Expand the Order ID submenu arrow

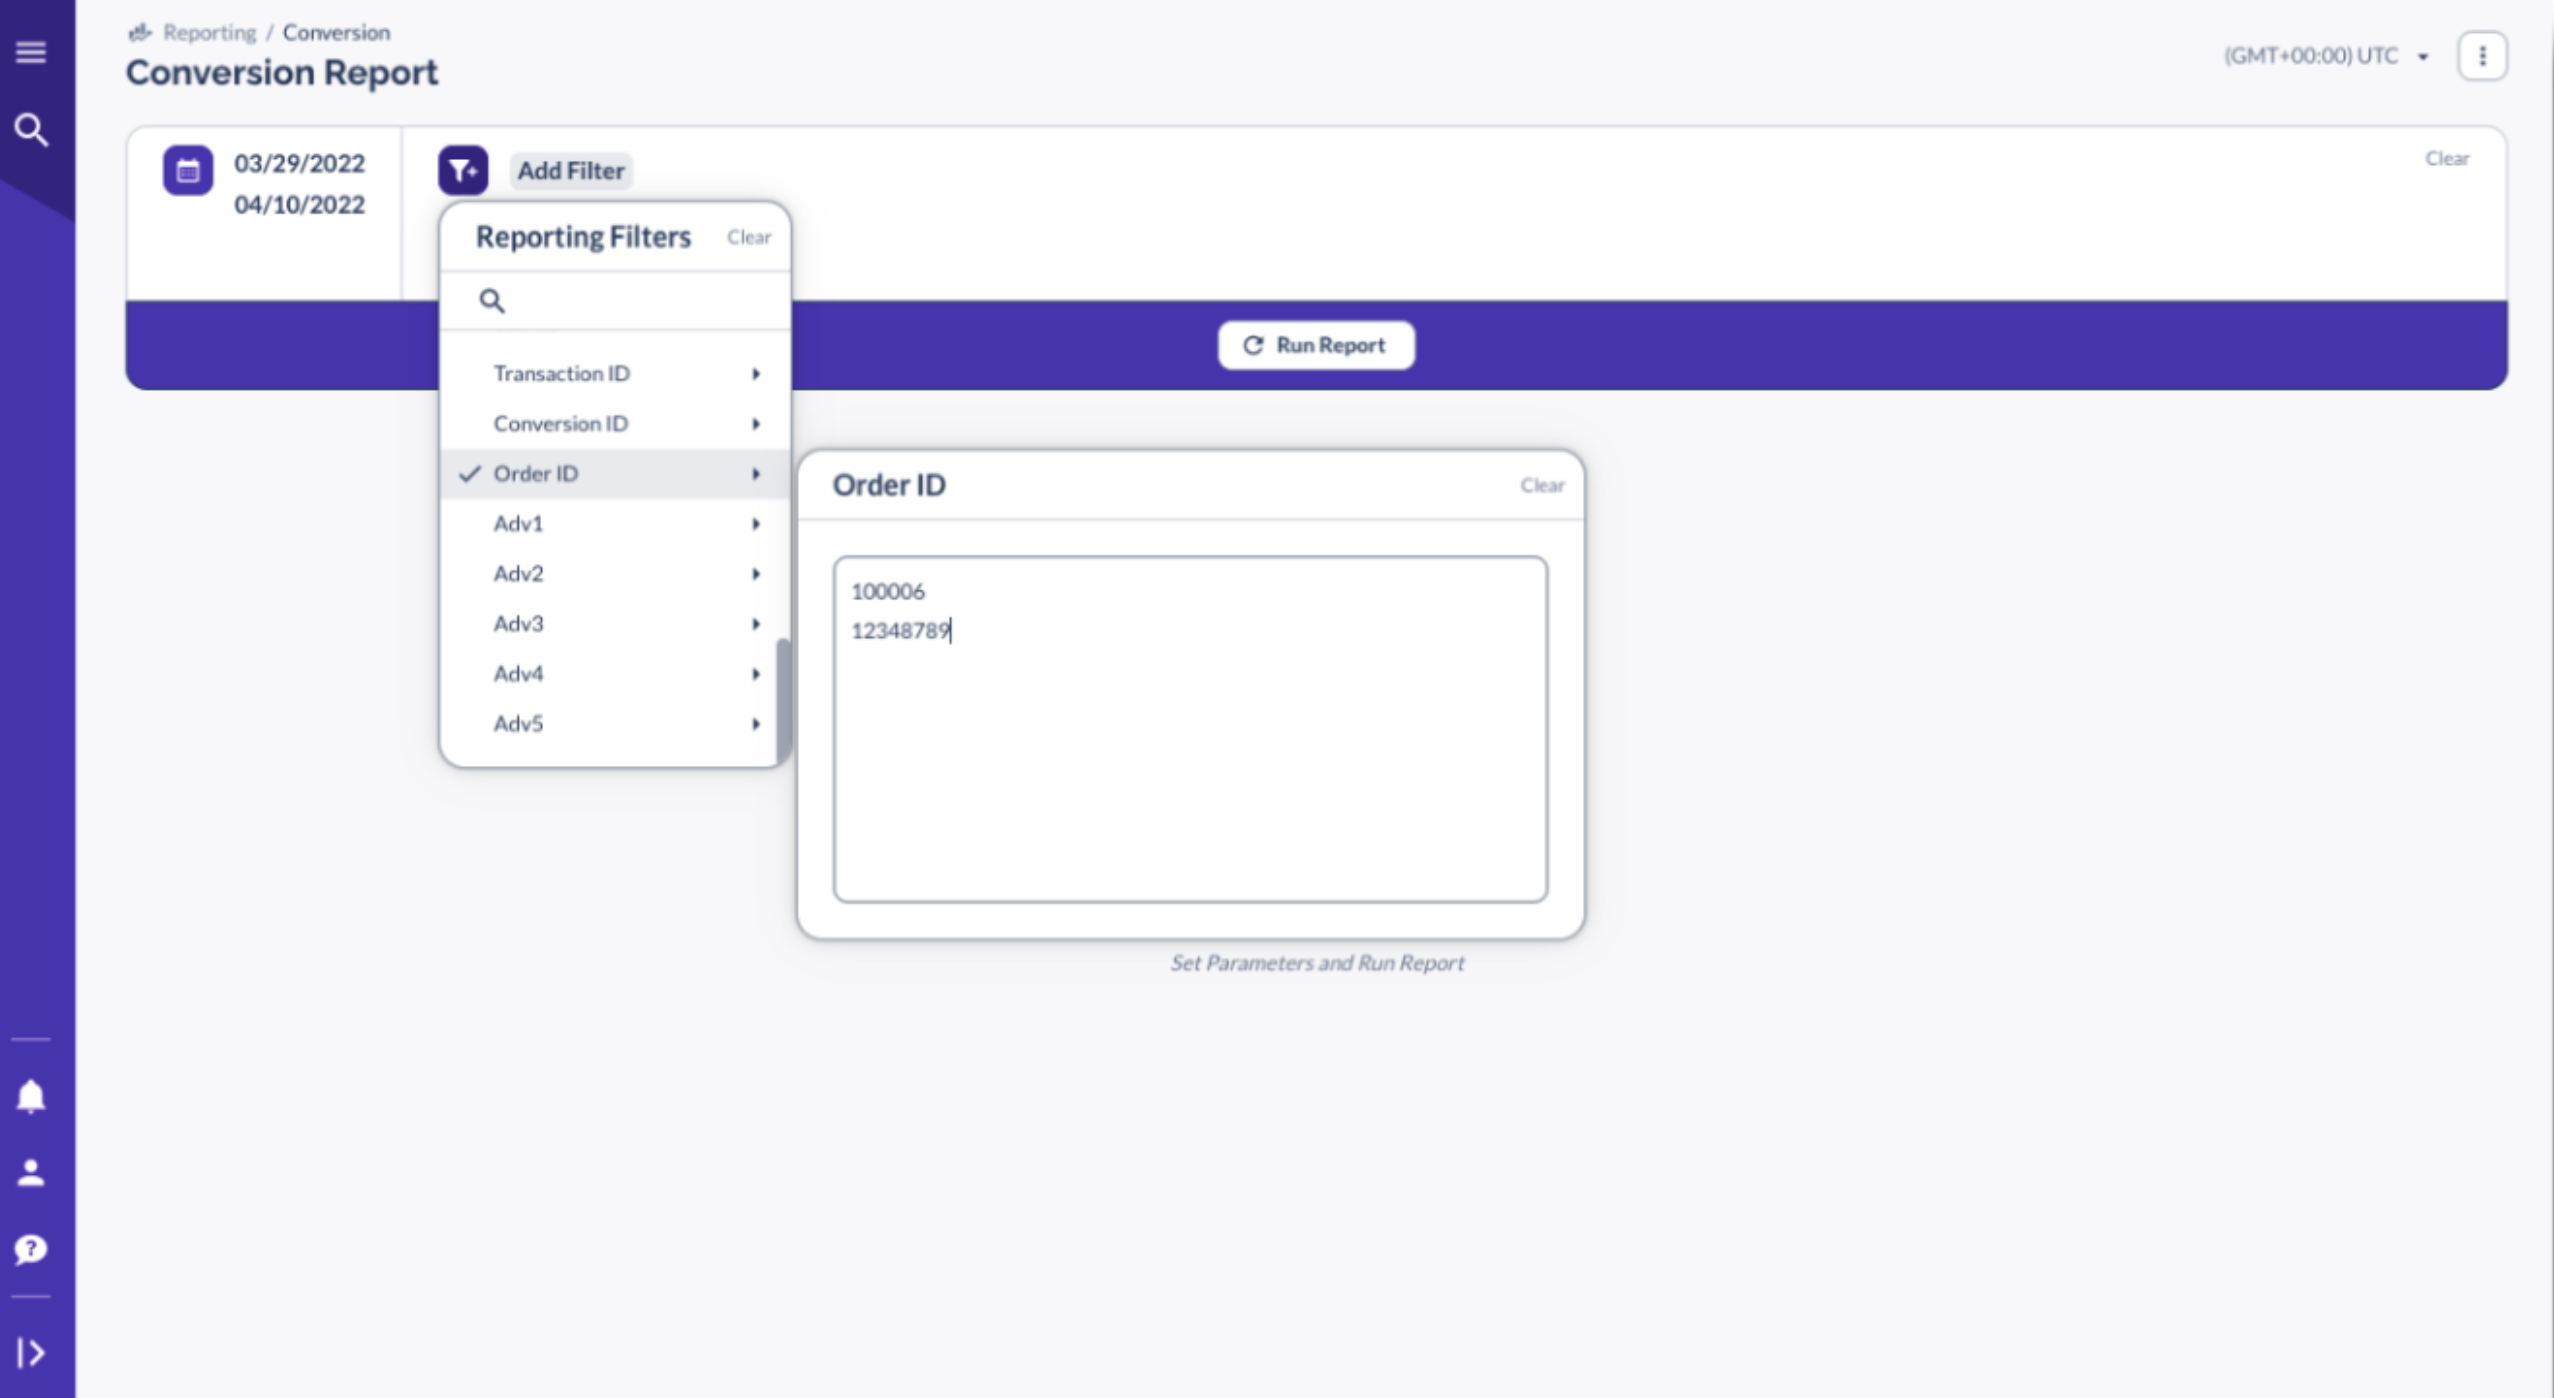coord(756,474)
